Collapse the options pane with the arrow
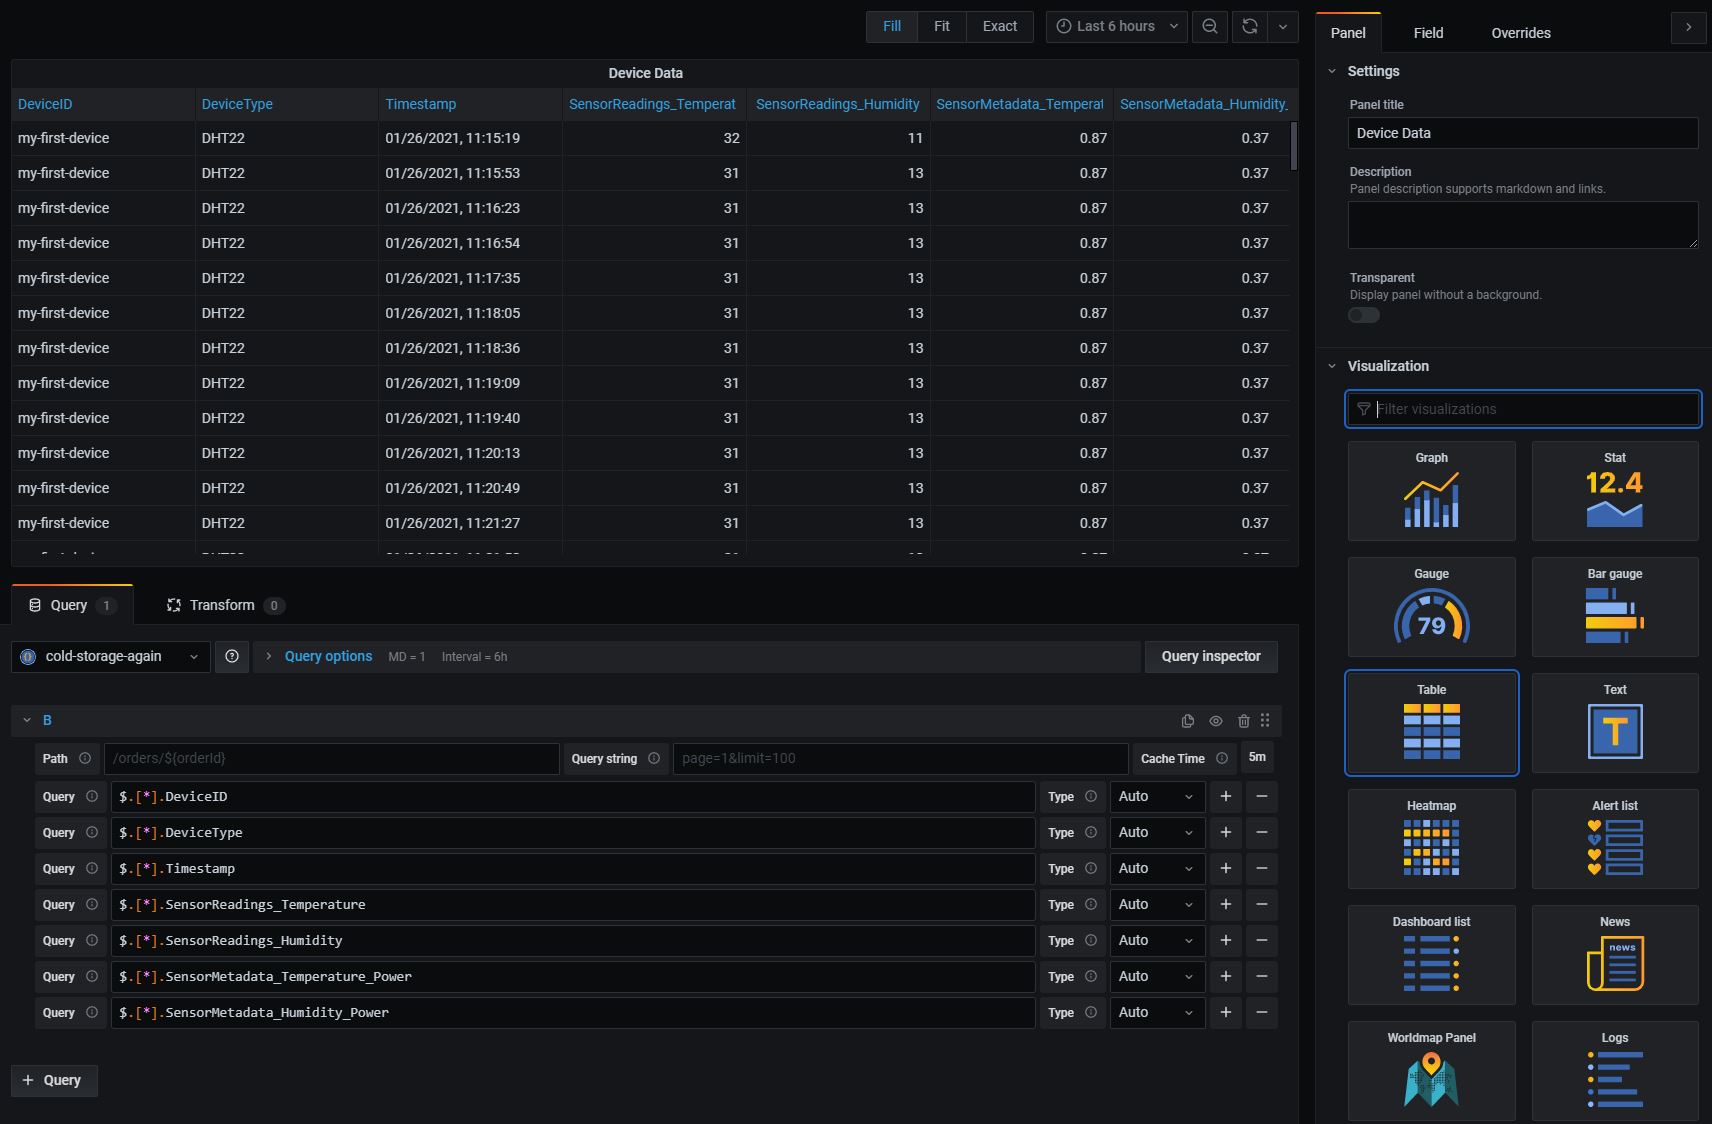1712x1124 pixels. point(1689,28)
